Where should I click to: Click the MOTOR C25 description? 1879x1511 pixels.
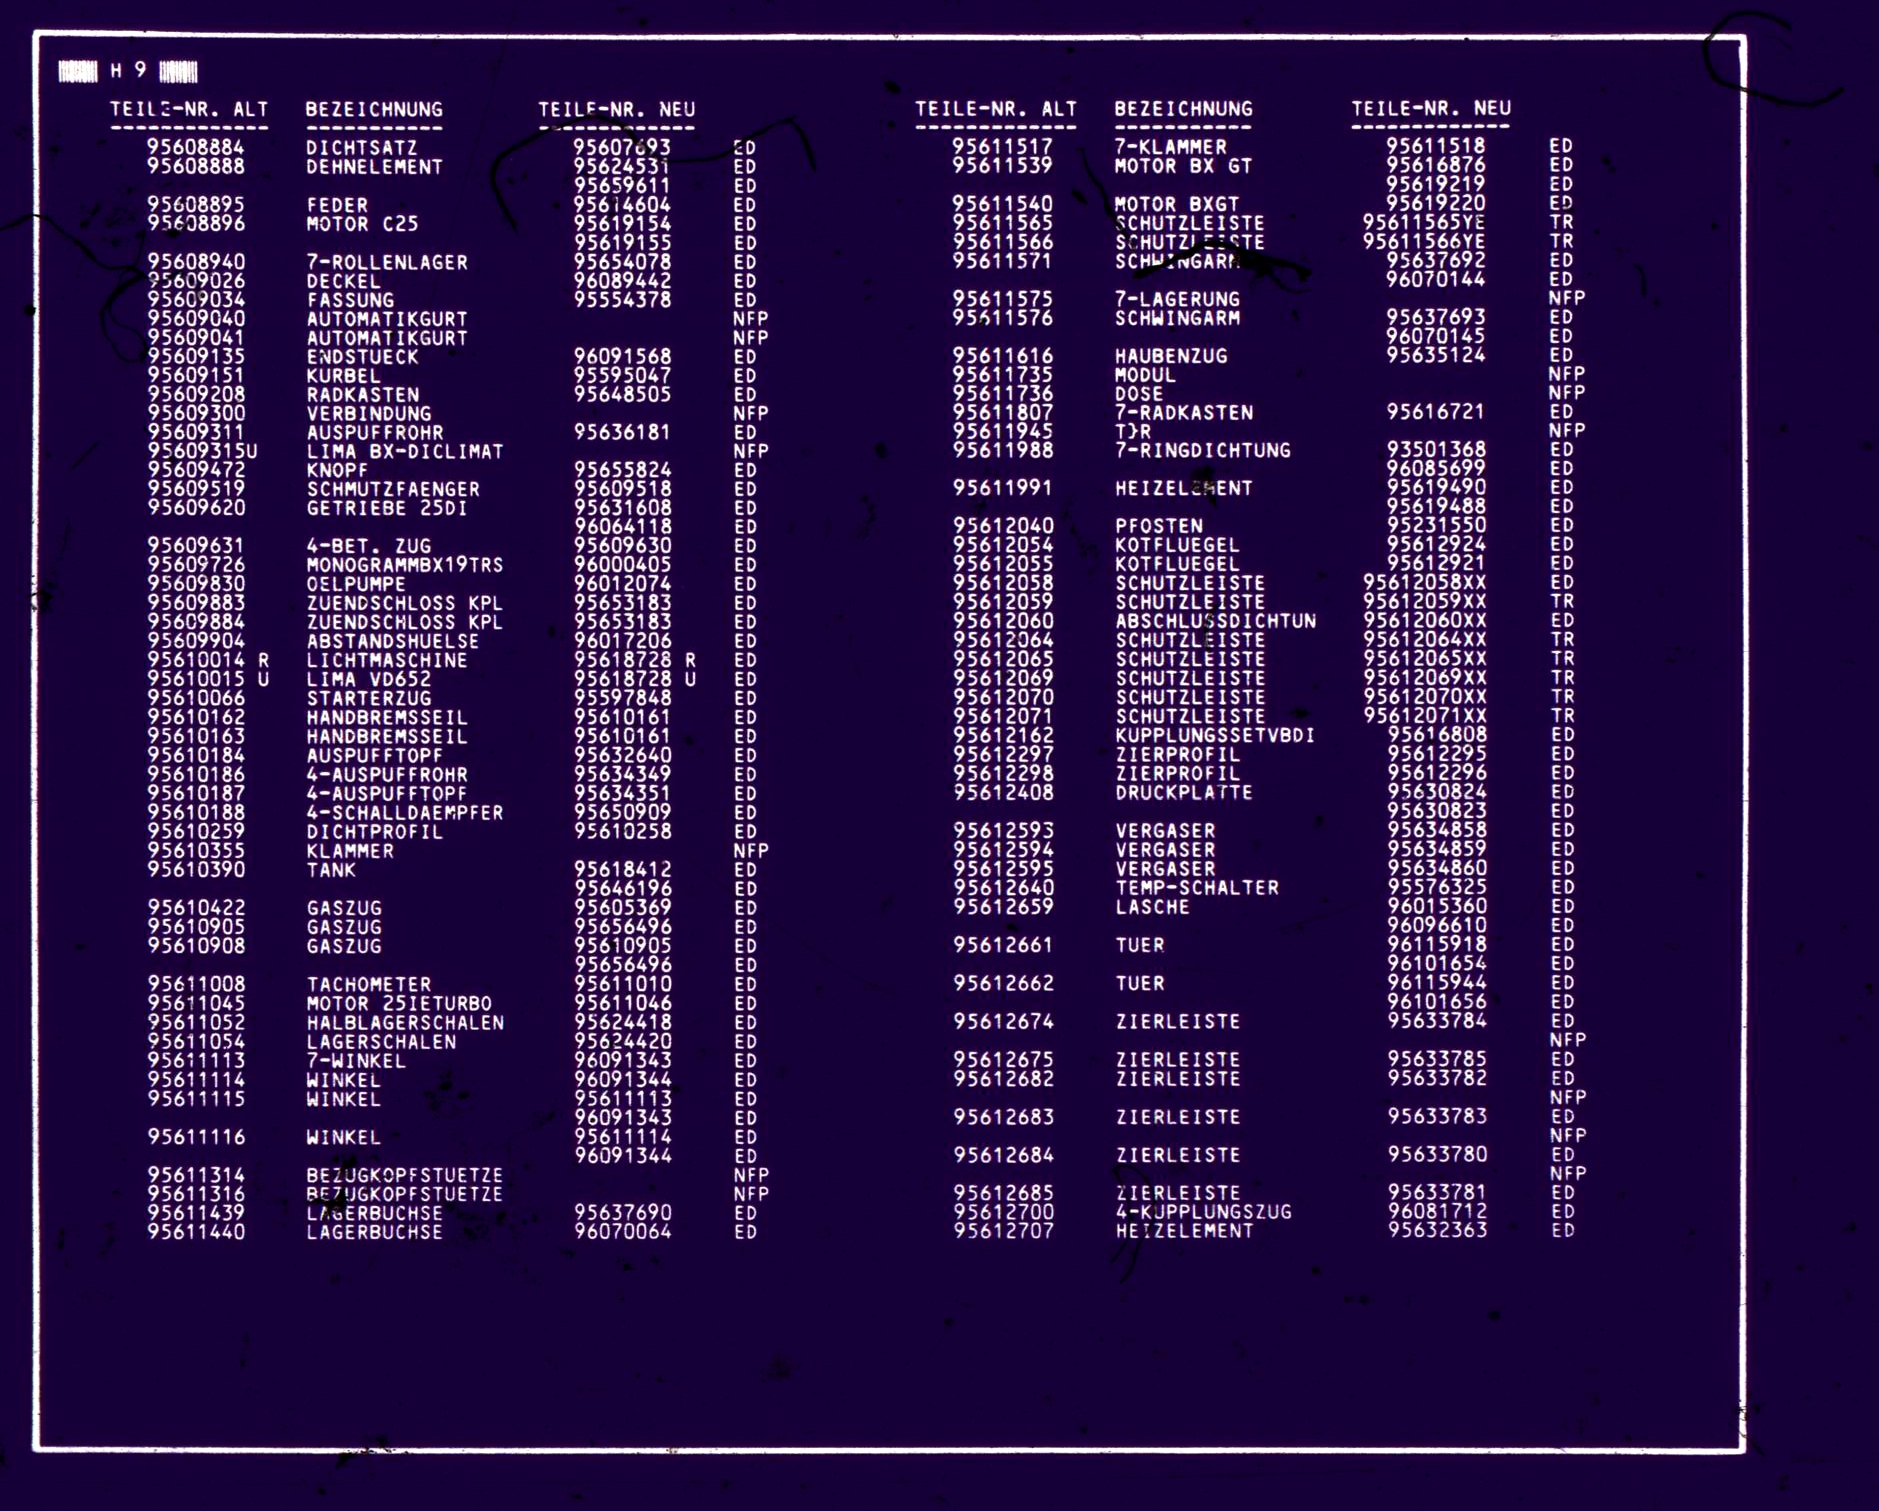tap(362, 224)
